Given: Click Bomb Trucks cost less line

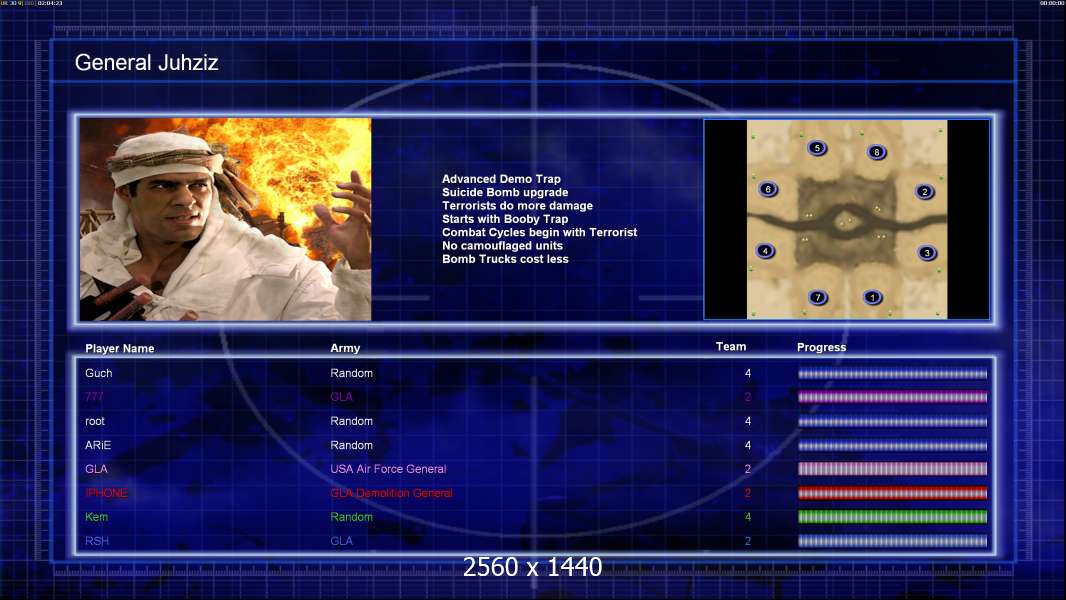Looking at the screenshot, I should click(x=505, y=259).
